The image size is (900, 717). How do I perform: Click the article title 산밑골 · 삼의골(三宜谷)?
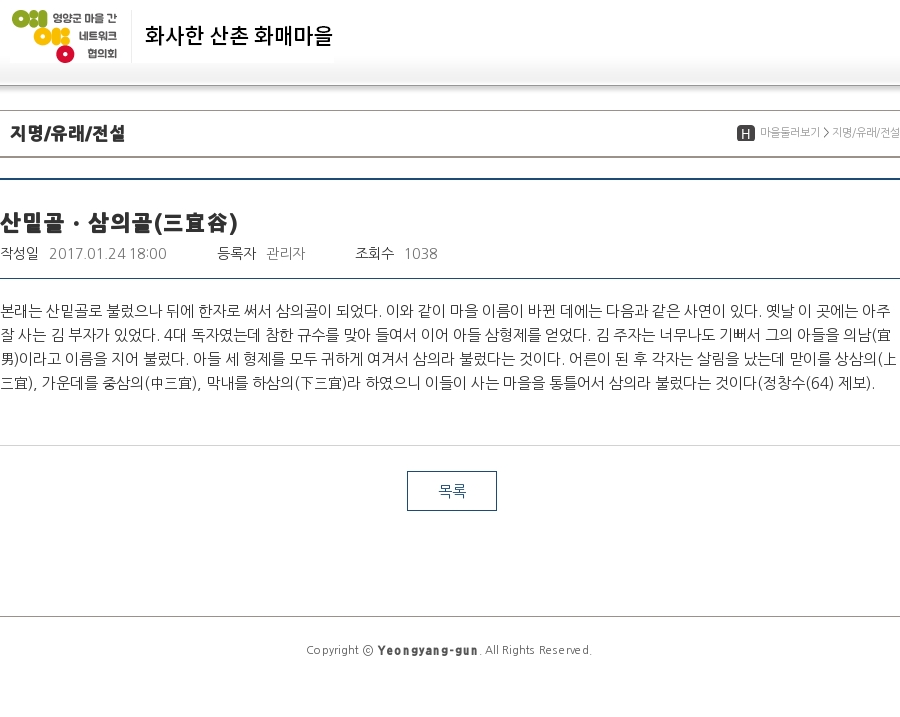click(x=119, y=223)
